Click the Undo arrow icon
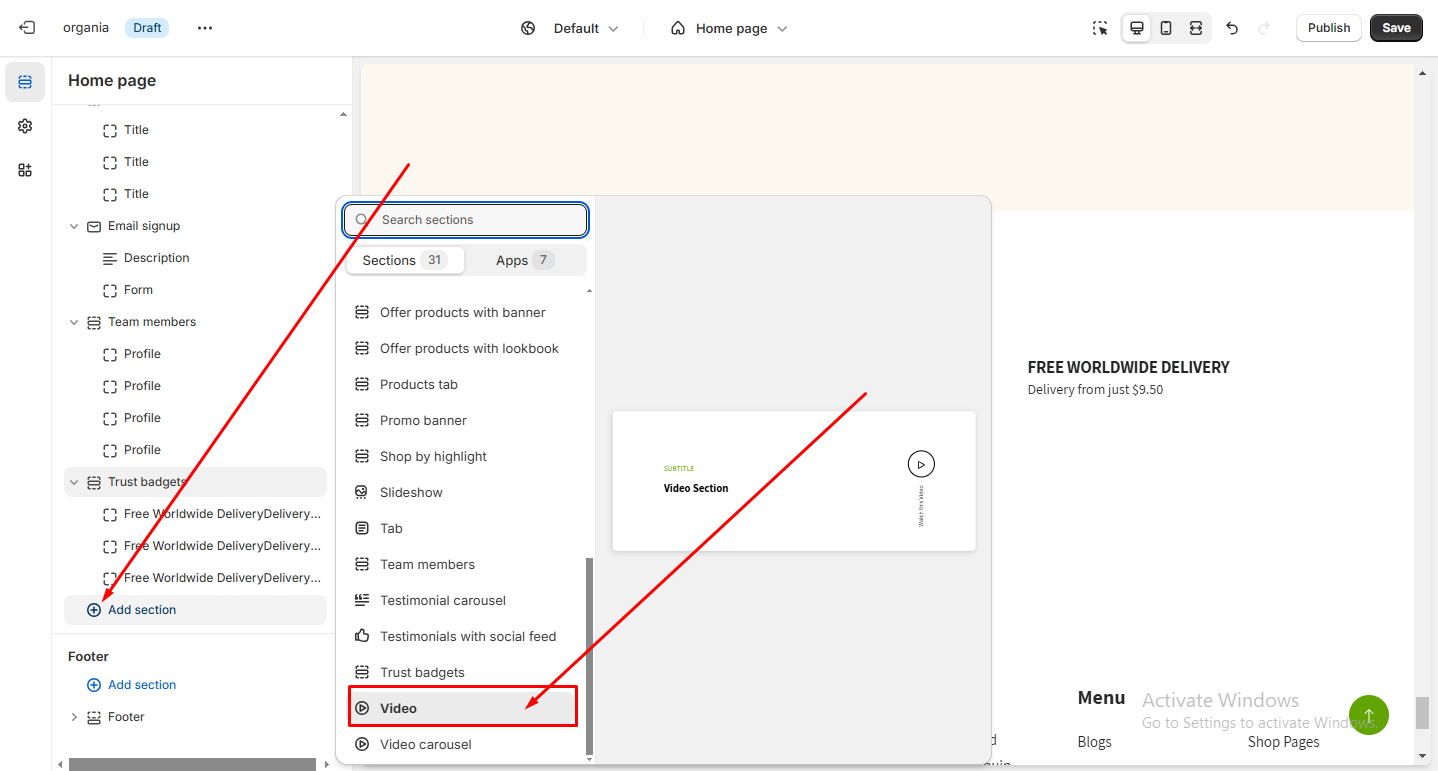This screenshot has width=1438, height=771. pyautogui.click(x=1232, y=28)
